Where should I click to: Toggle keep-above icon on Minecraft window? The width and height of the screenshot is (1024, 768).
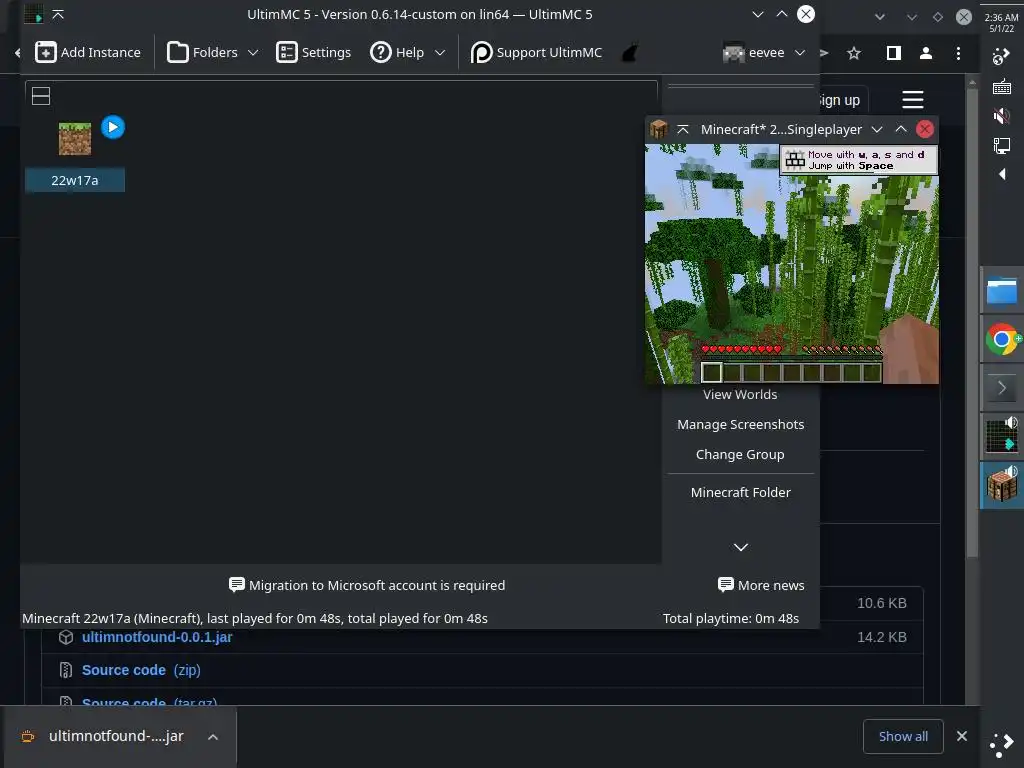682,129
